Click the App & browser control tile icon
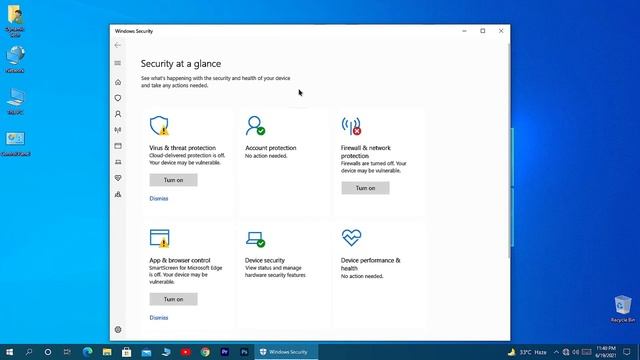Image resolution: width=640 pixels, height=360 pixels. click(x=160, y=238)
